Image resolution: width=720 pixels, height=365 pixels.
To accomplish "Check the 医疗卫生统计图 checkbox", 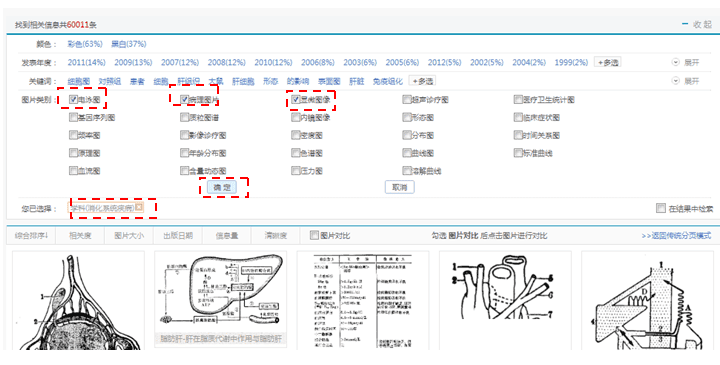I will click(x=518, y=99).
